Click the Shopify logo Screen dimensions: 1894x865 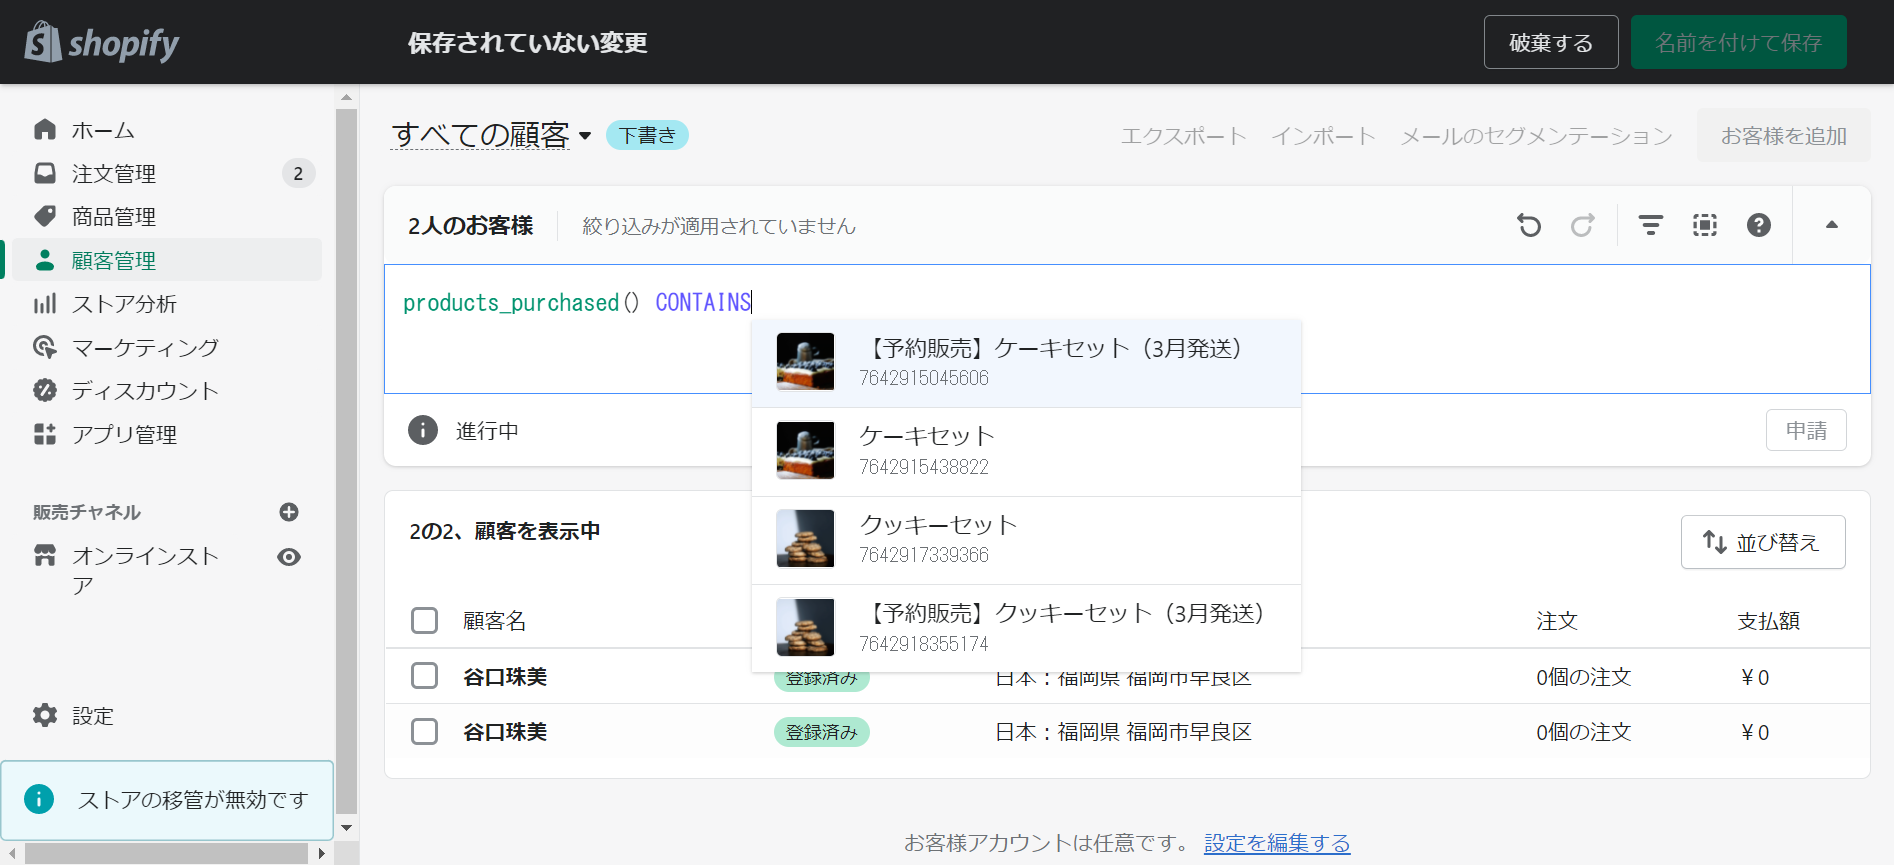[x=102, y=43]
